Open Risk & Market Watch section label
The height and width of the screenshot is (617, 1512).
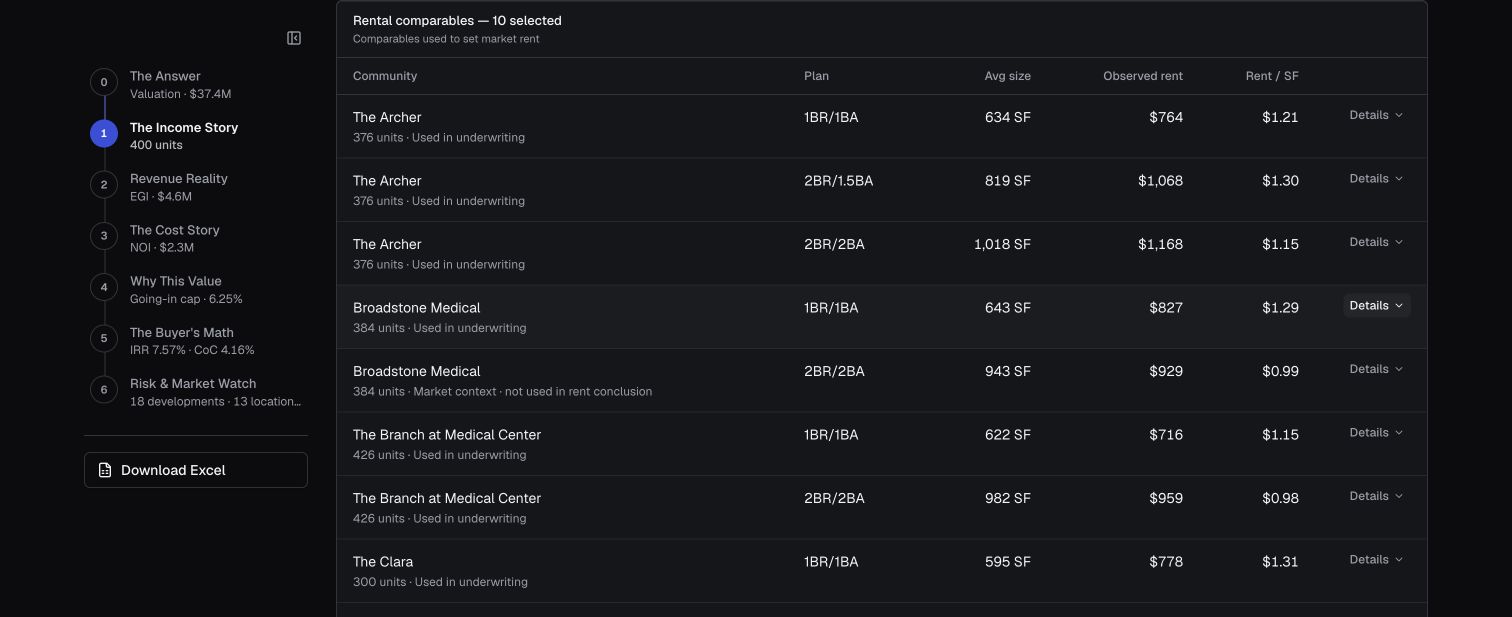click(193, 384)
